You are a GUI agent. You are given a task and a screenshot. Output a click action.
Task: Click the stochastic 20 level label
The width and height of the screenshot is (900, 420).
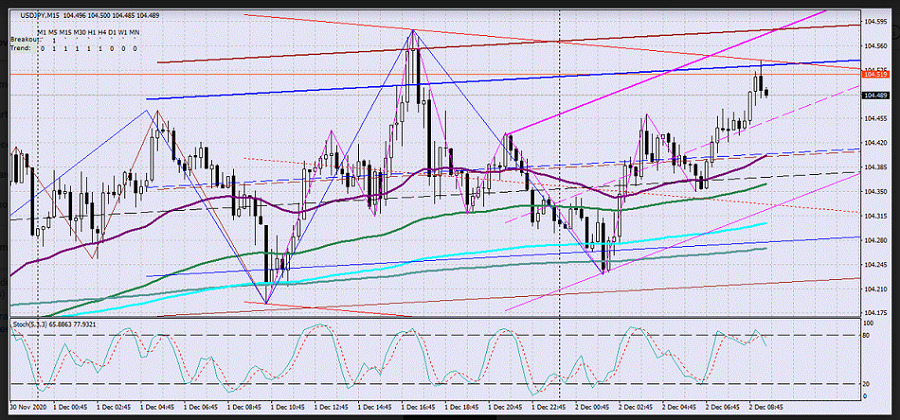(x=866, y=383)
